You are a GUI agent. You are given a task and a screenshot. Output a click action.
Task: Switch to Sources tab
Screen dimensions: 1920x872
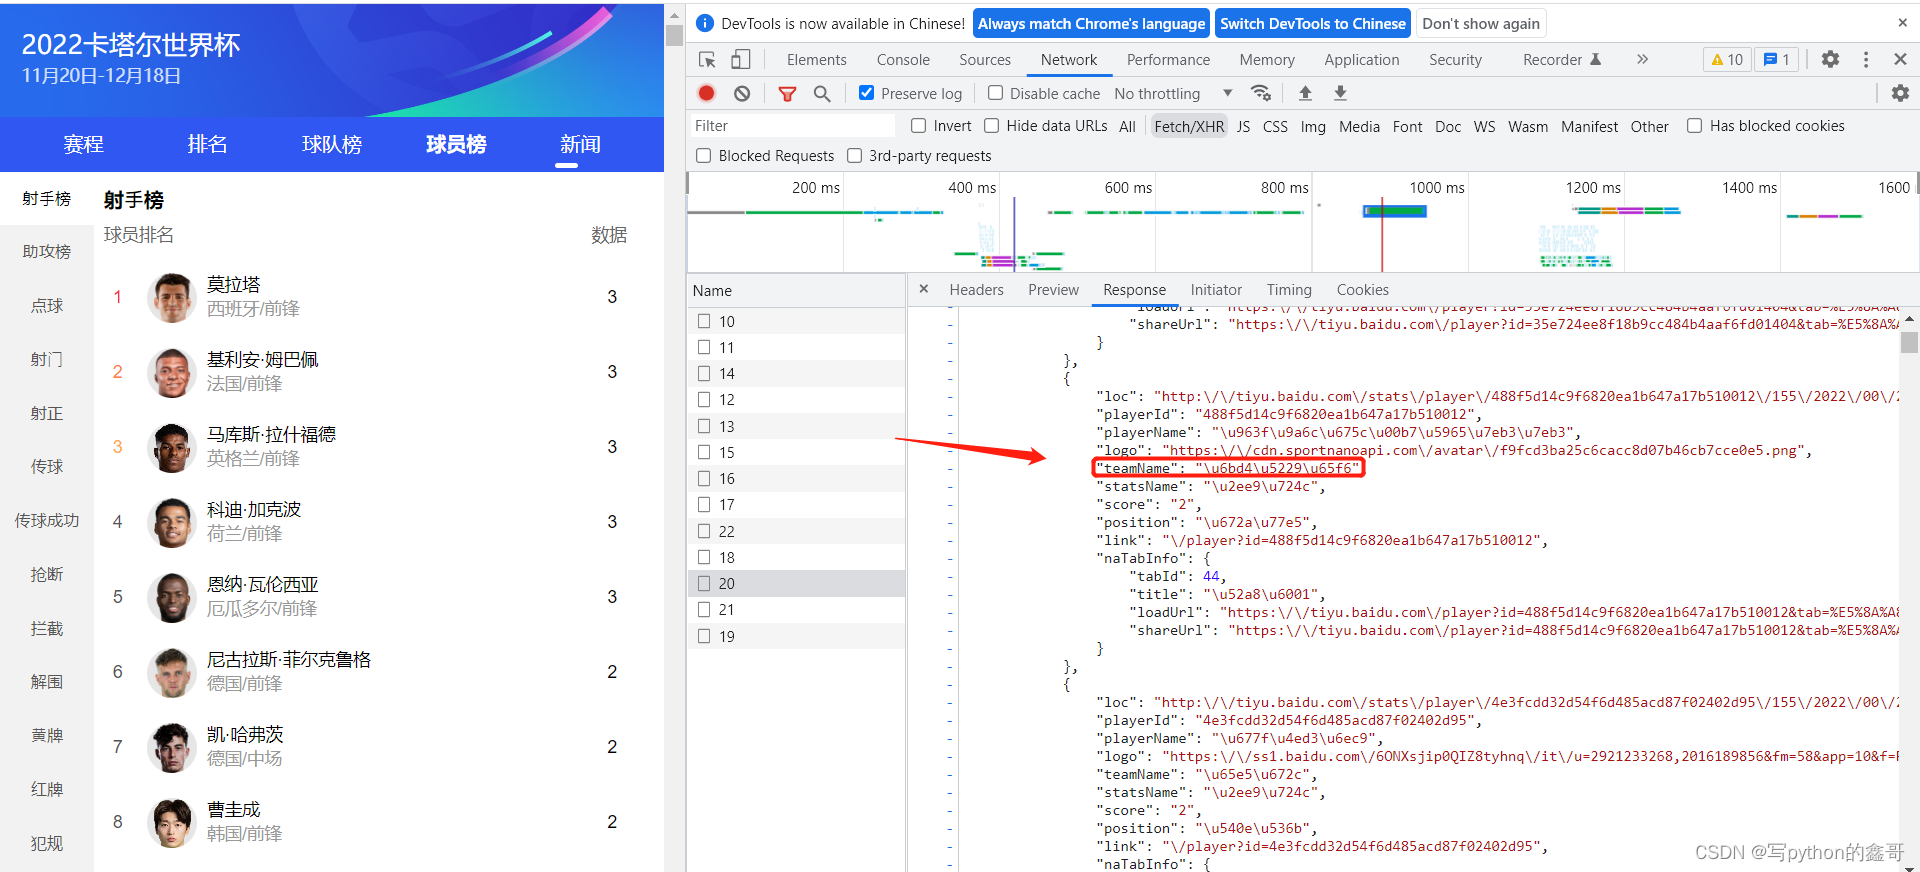coord(985,60)
